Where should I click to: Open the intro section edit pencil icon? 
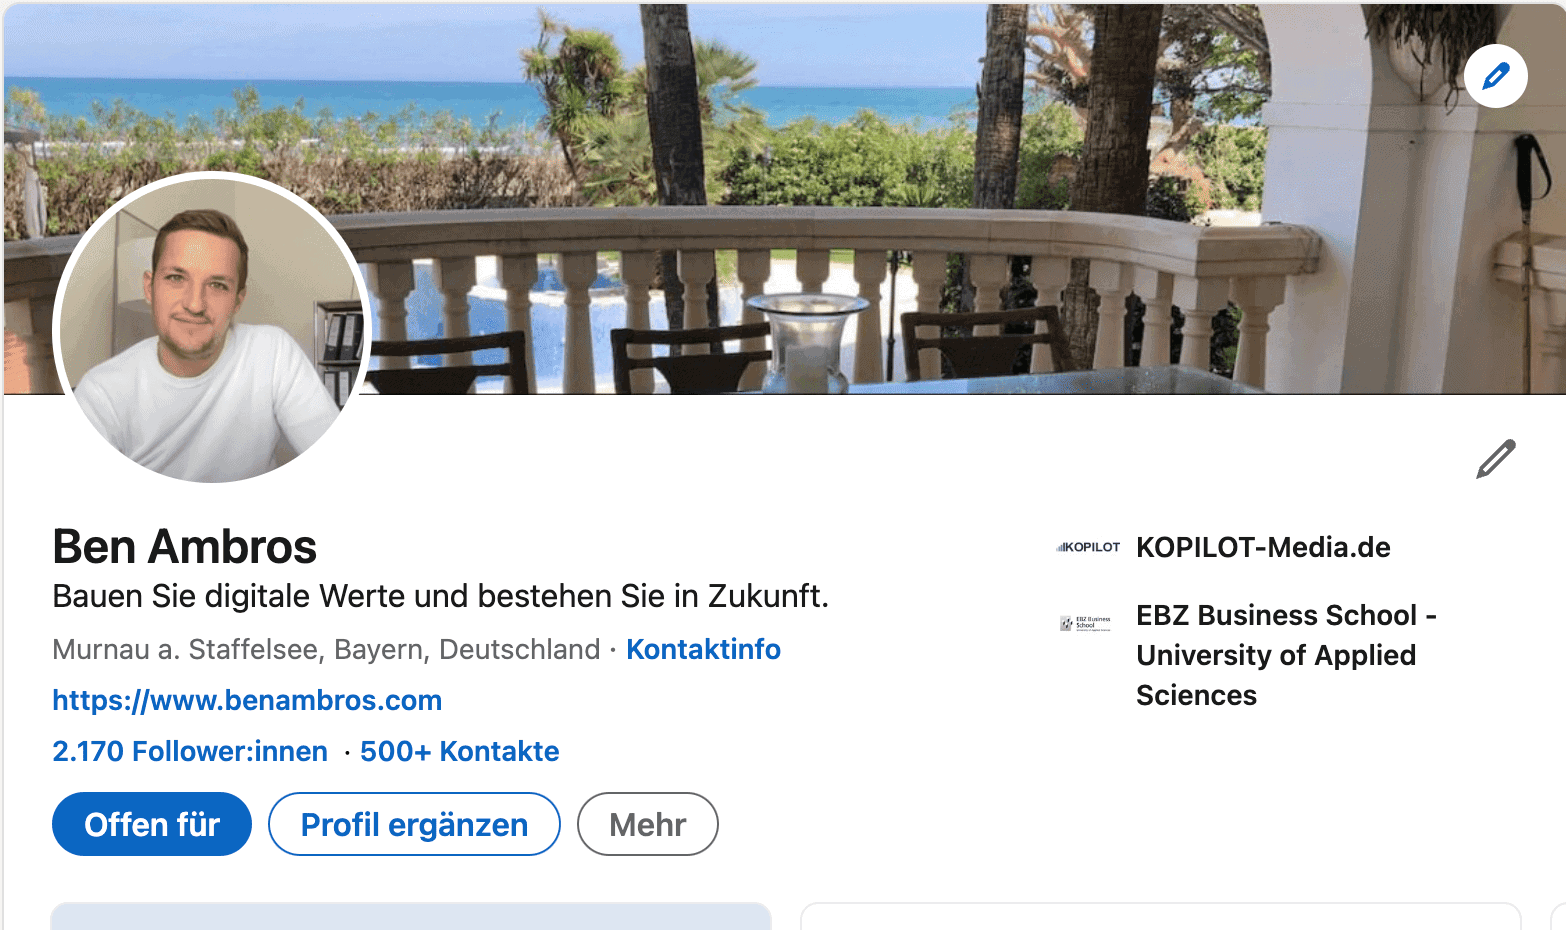[1493, 458]
